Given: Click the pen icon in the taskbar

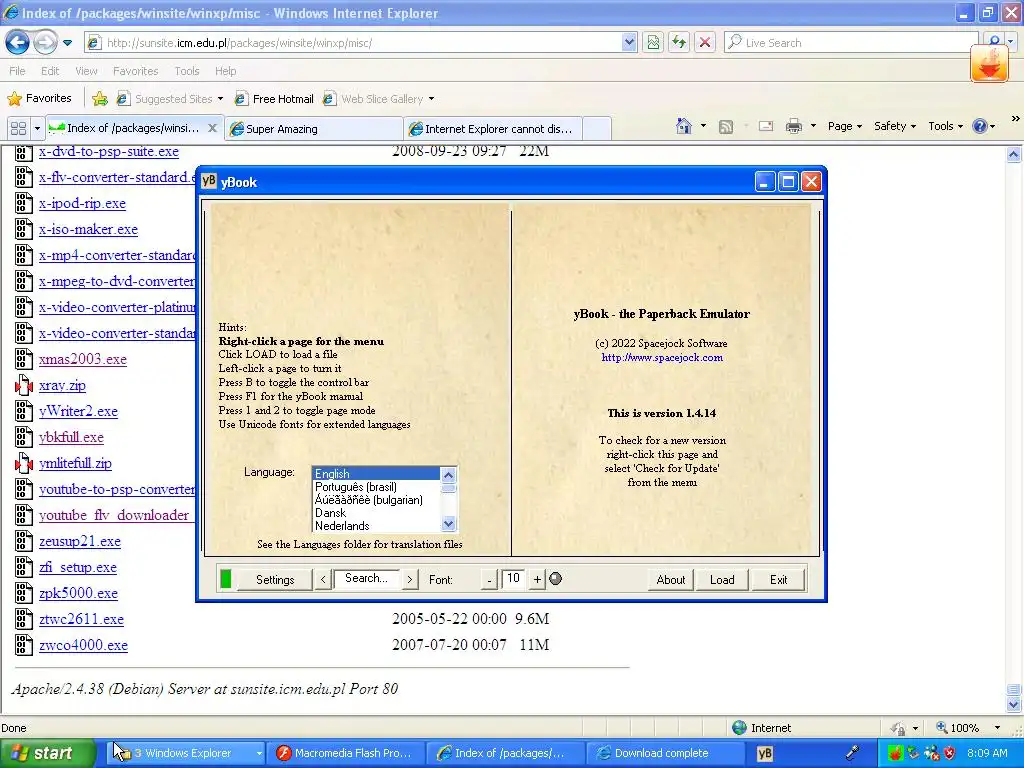Looking at the screenshot, I should click(853, 753).
